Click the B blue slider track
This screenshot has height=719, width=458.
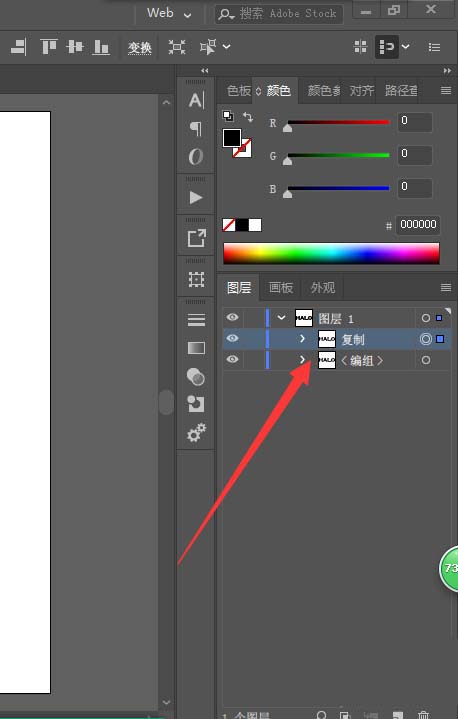click(x=338, y=188)
